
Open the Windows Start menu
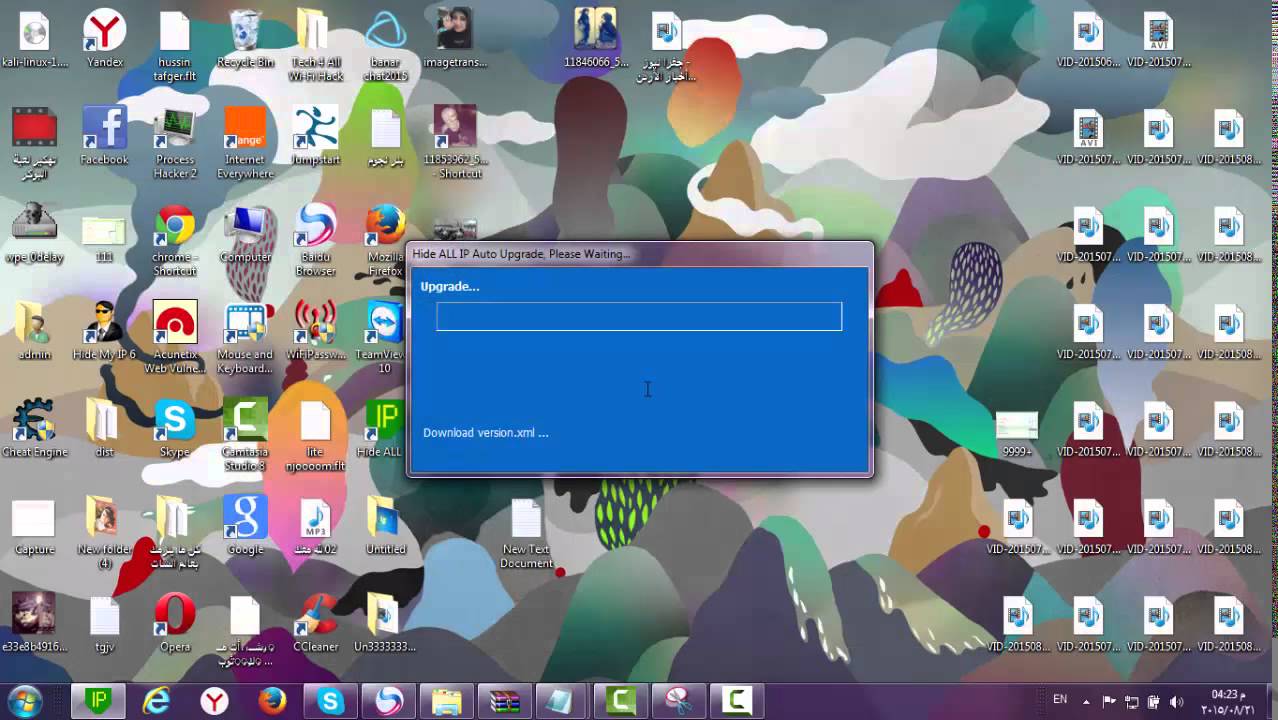tap(24, 700)
